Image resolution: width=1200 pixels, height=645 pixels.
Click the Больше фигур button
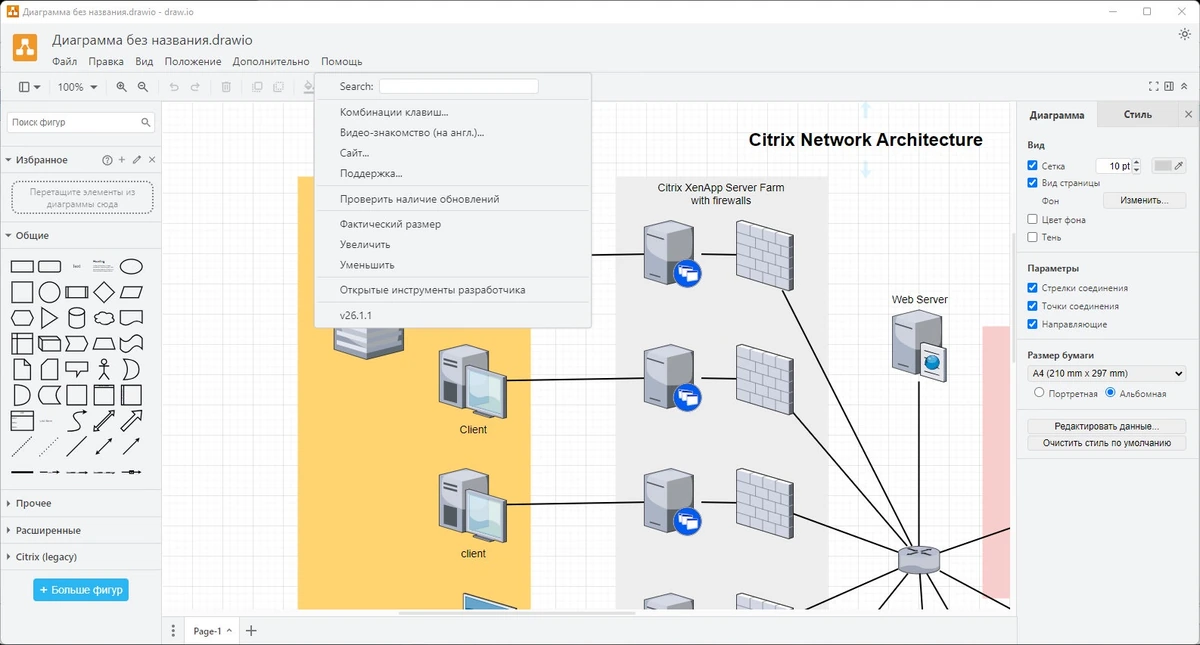coord(81,590)
